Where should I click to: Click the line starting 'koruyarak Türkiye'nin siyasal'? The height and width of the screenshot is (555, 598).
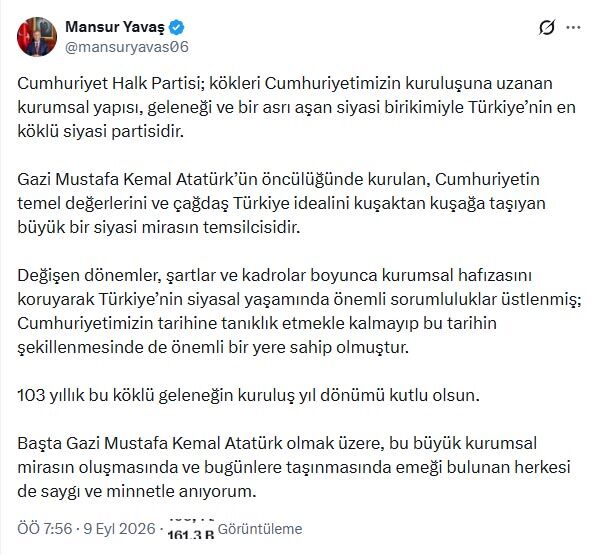coord(299,299)
